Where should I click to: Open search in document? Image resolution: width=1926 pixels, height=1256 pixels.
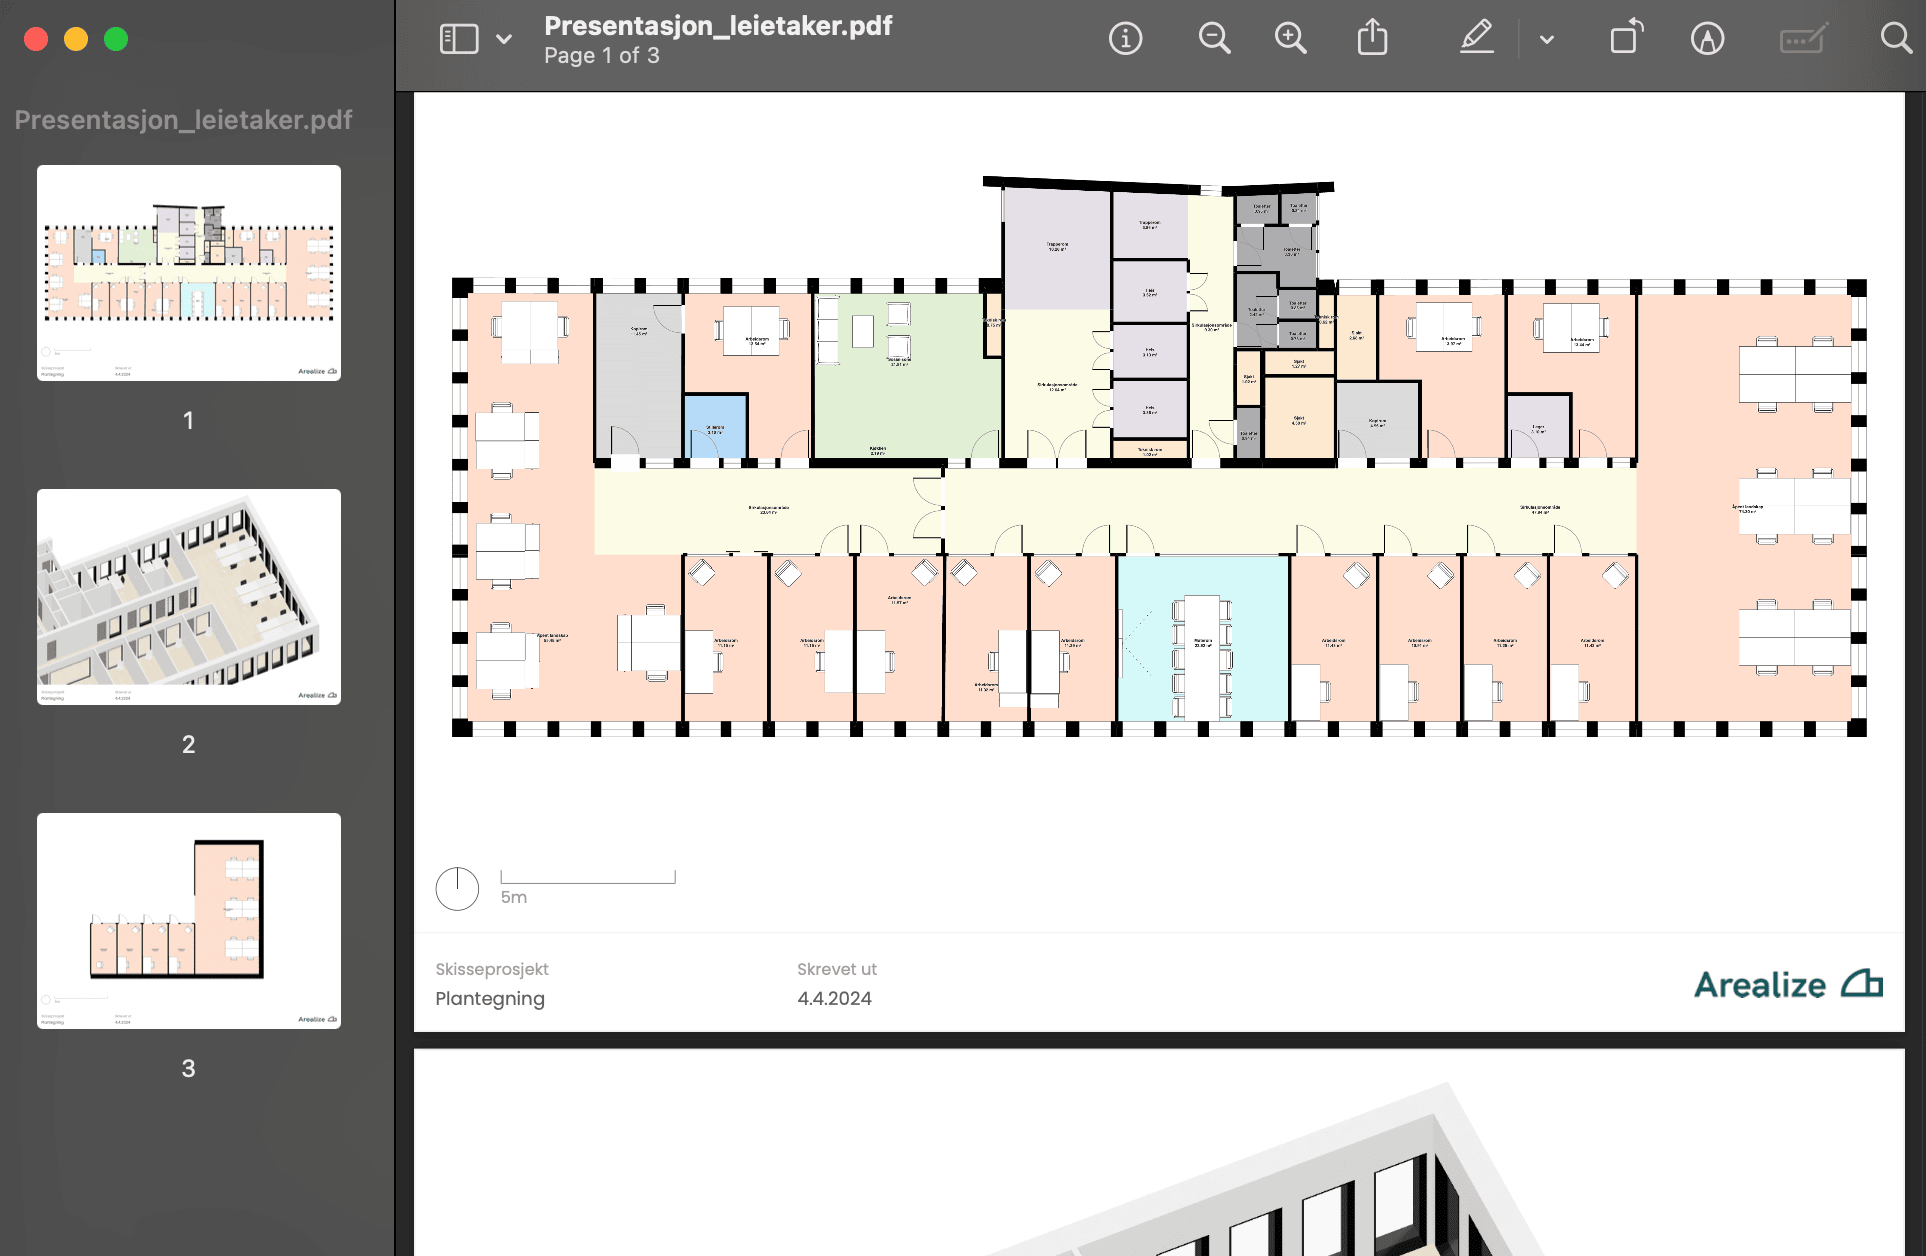tap(1895, 39)
